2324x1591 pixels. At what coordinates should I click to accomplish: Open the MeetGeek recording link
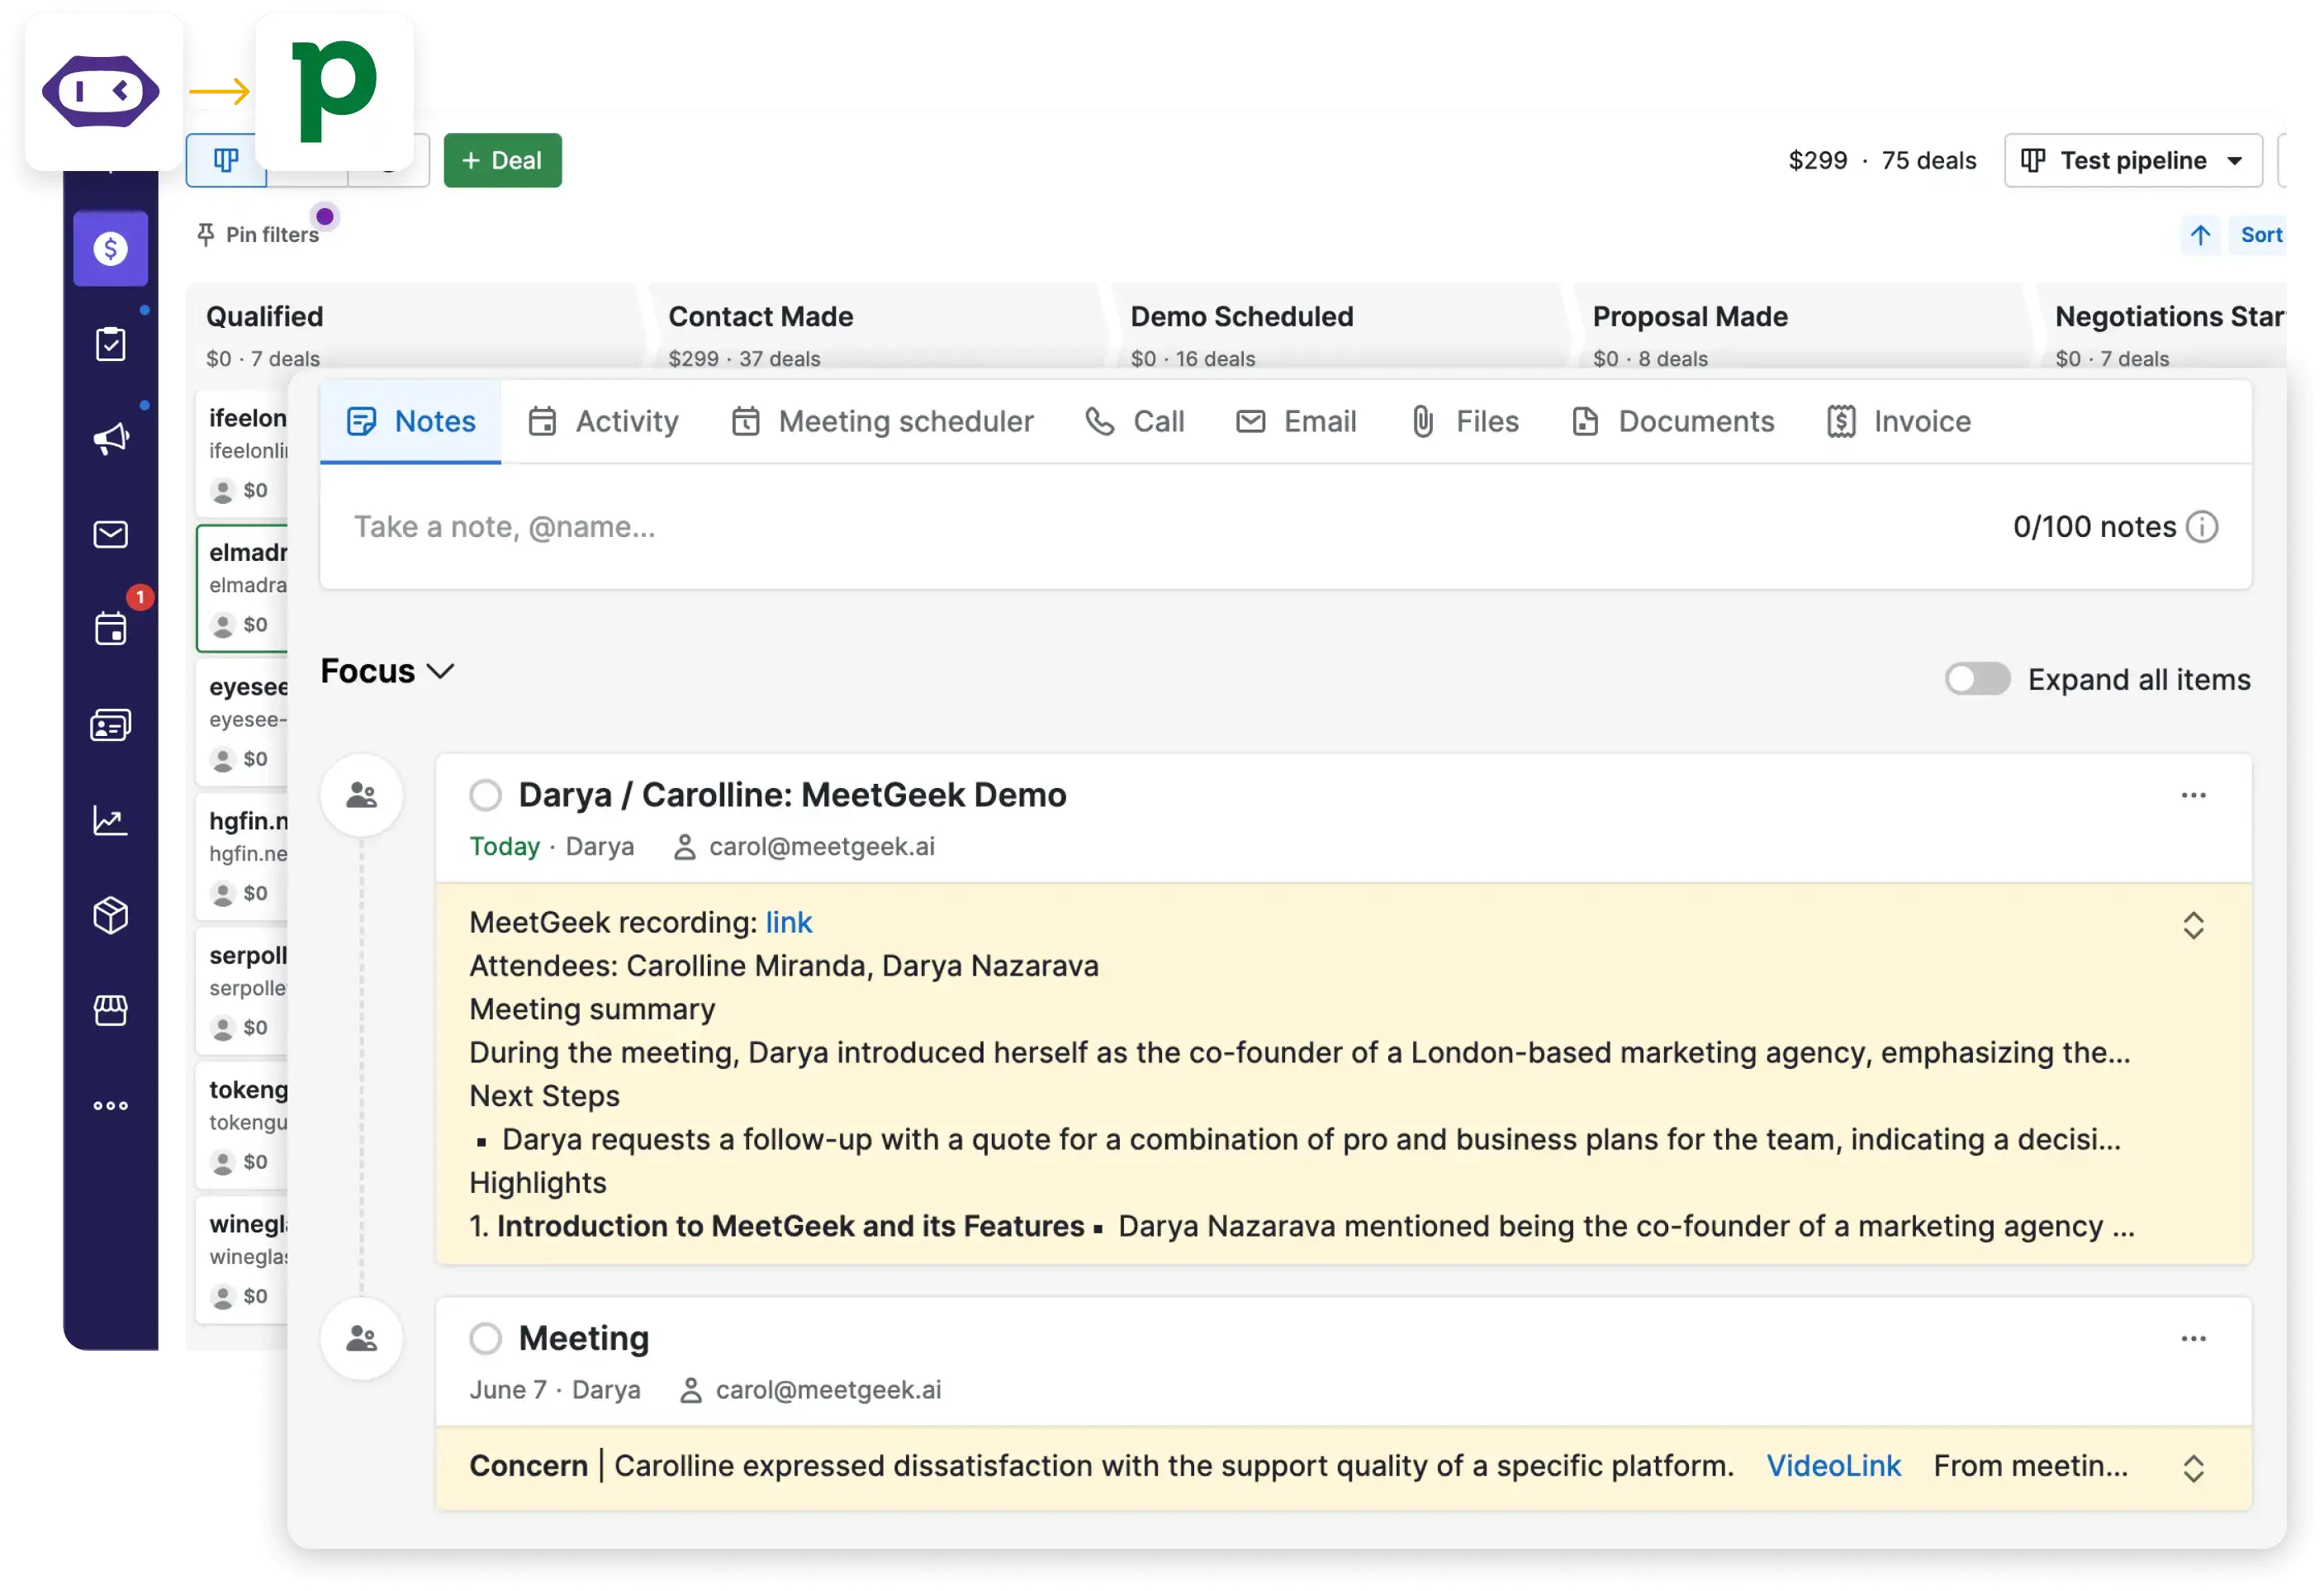pos(788,921)
